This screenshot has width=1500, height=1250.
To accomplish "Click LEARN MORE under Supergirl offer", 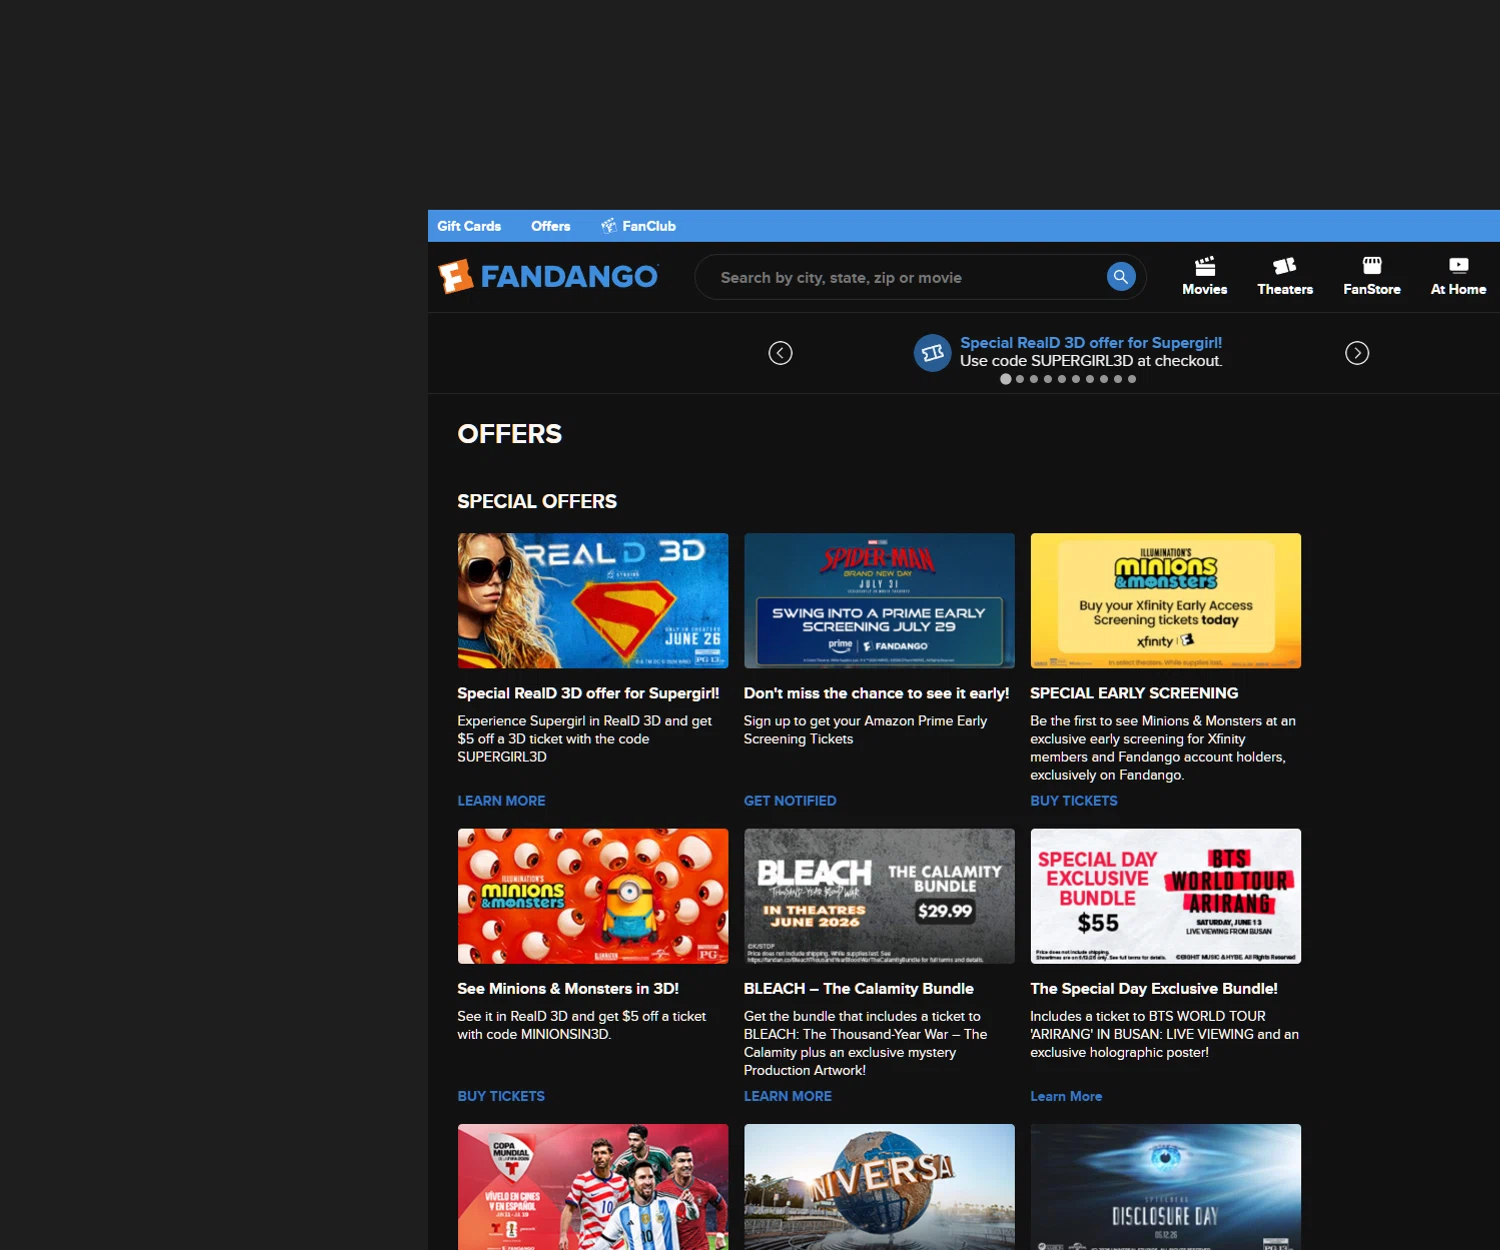I will point(501,801).
